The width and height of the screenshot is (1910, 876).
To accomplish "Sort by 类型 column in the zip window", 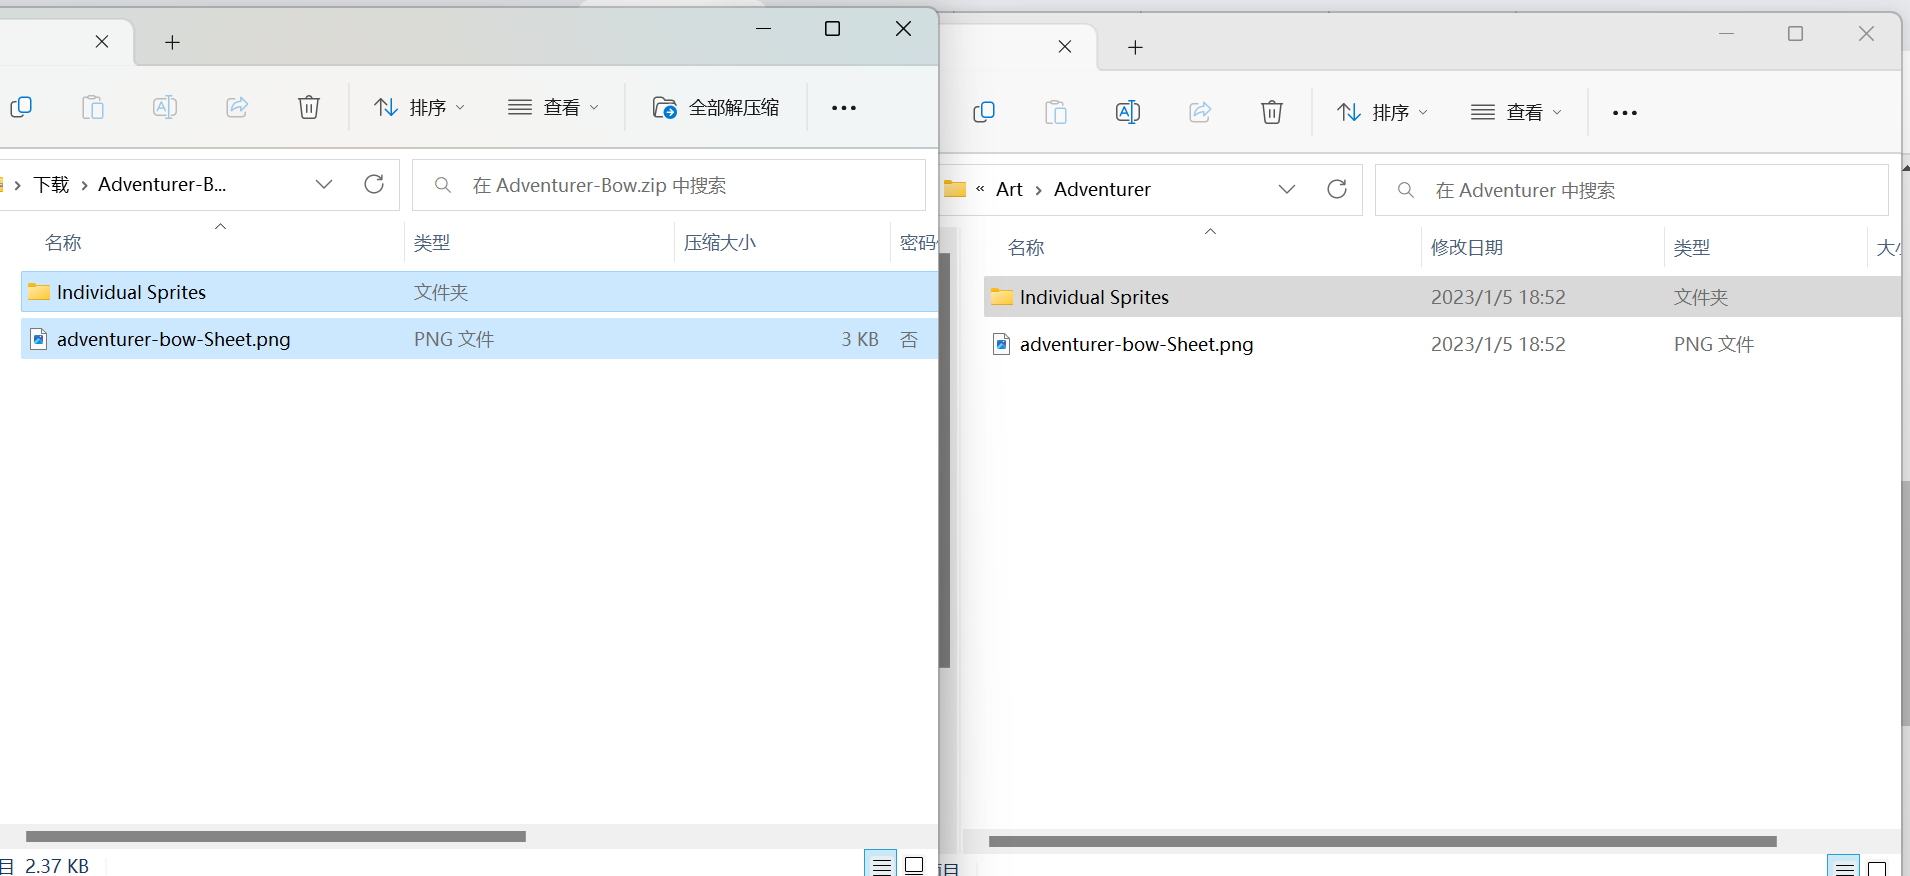I will [x=432, y=243].
